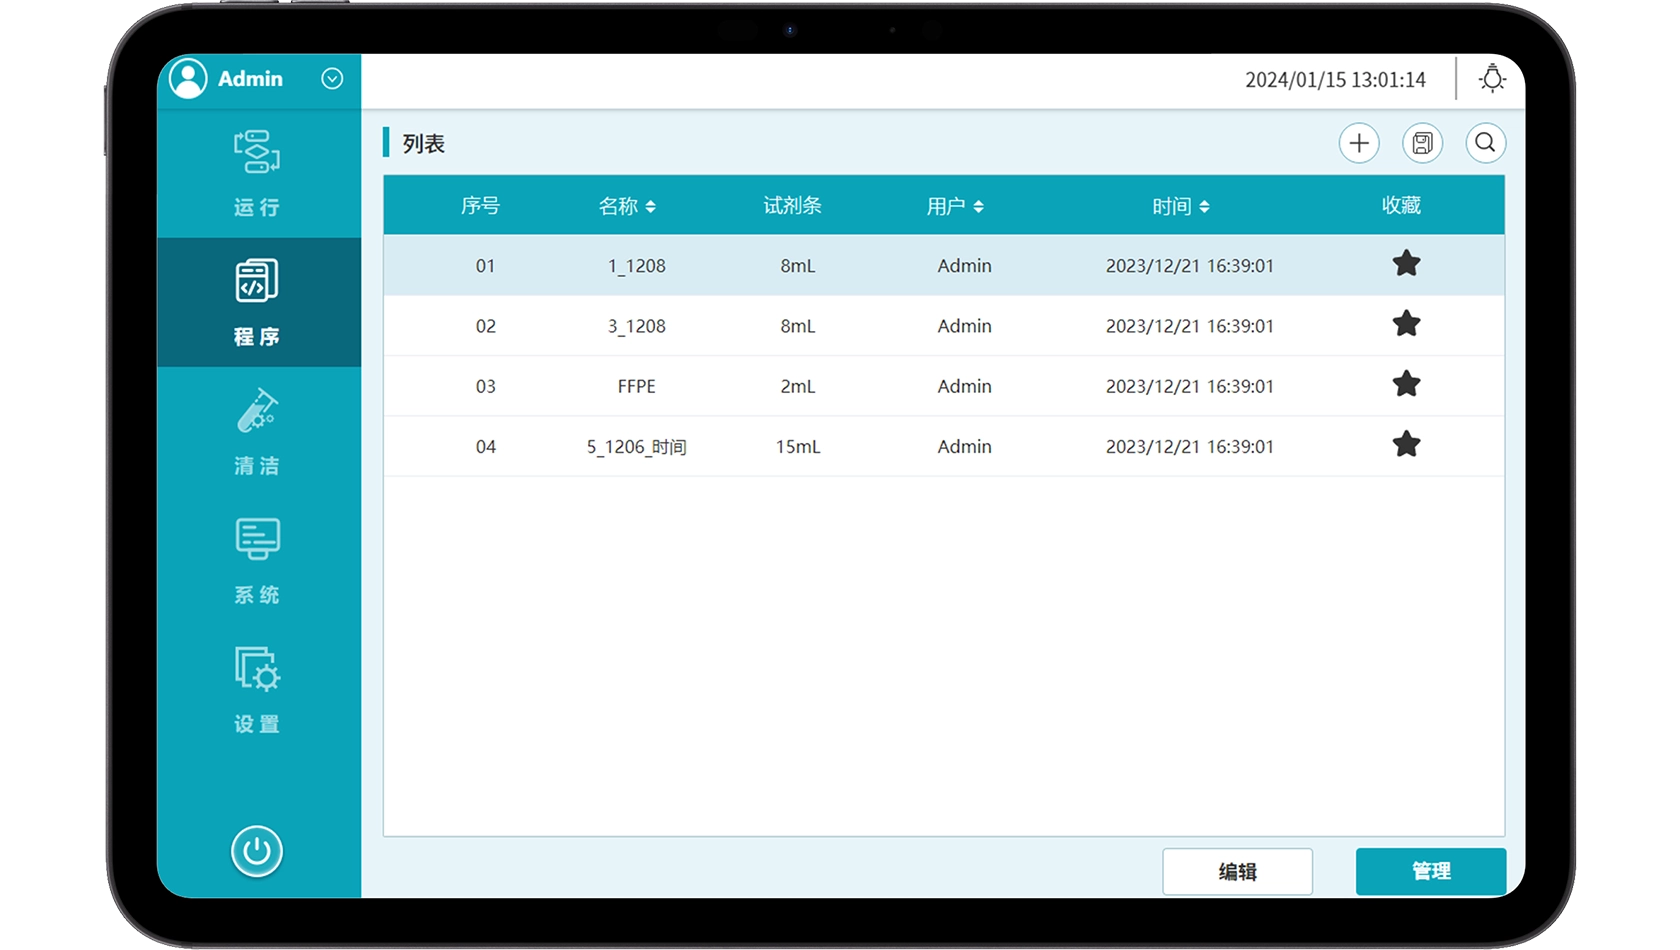Open the 清洁 (Clean) sidebar section
The width and height of the screenshot is (1680, 950).
tap(257, 431)
